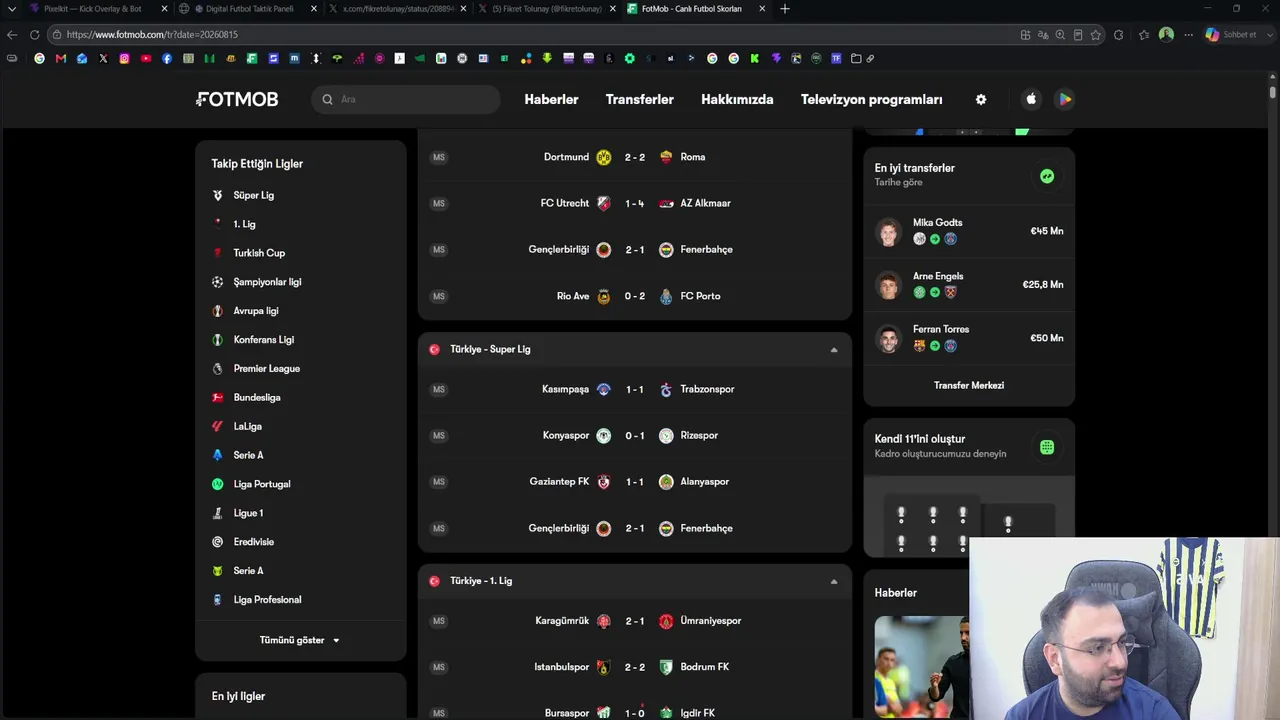Open the Haberler news thumbnail
Image resolution: width=1280 pixels, height=720 pixels.
click(921, 667)
